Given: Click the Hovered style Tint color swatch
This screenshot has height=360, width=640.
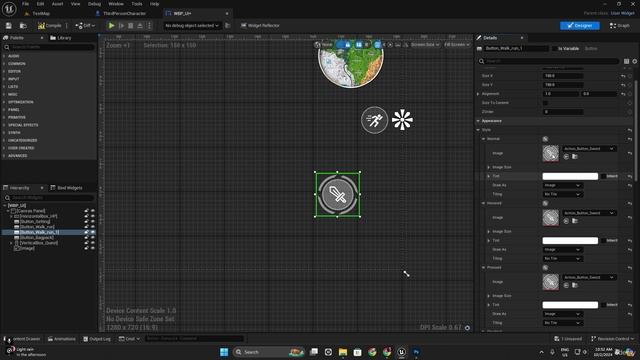Looking at the screenshot, I should coord(570,241).
